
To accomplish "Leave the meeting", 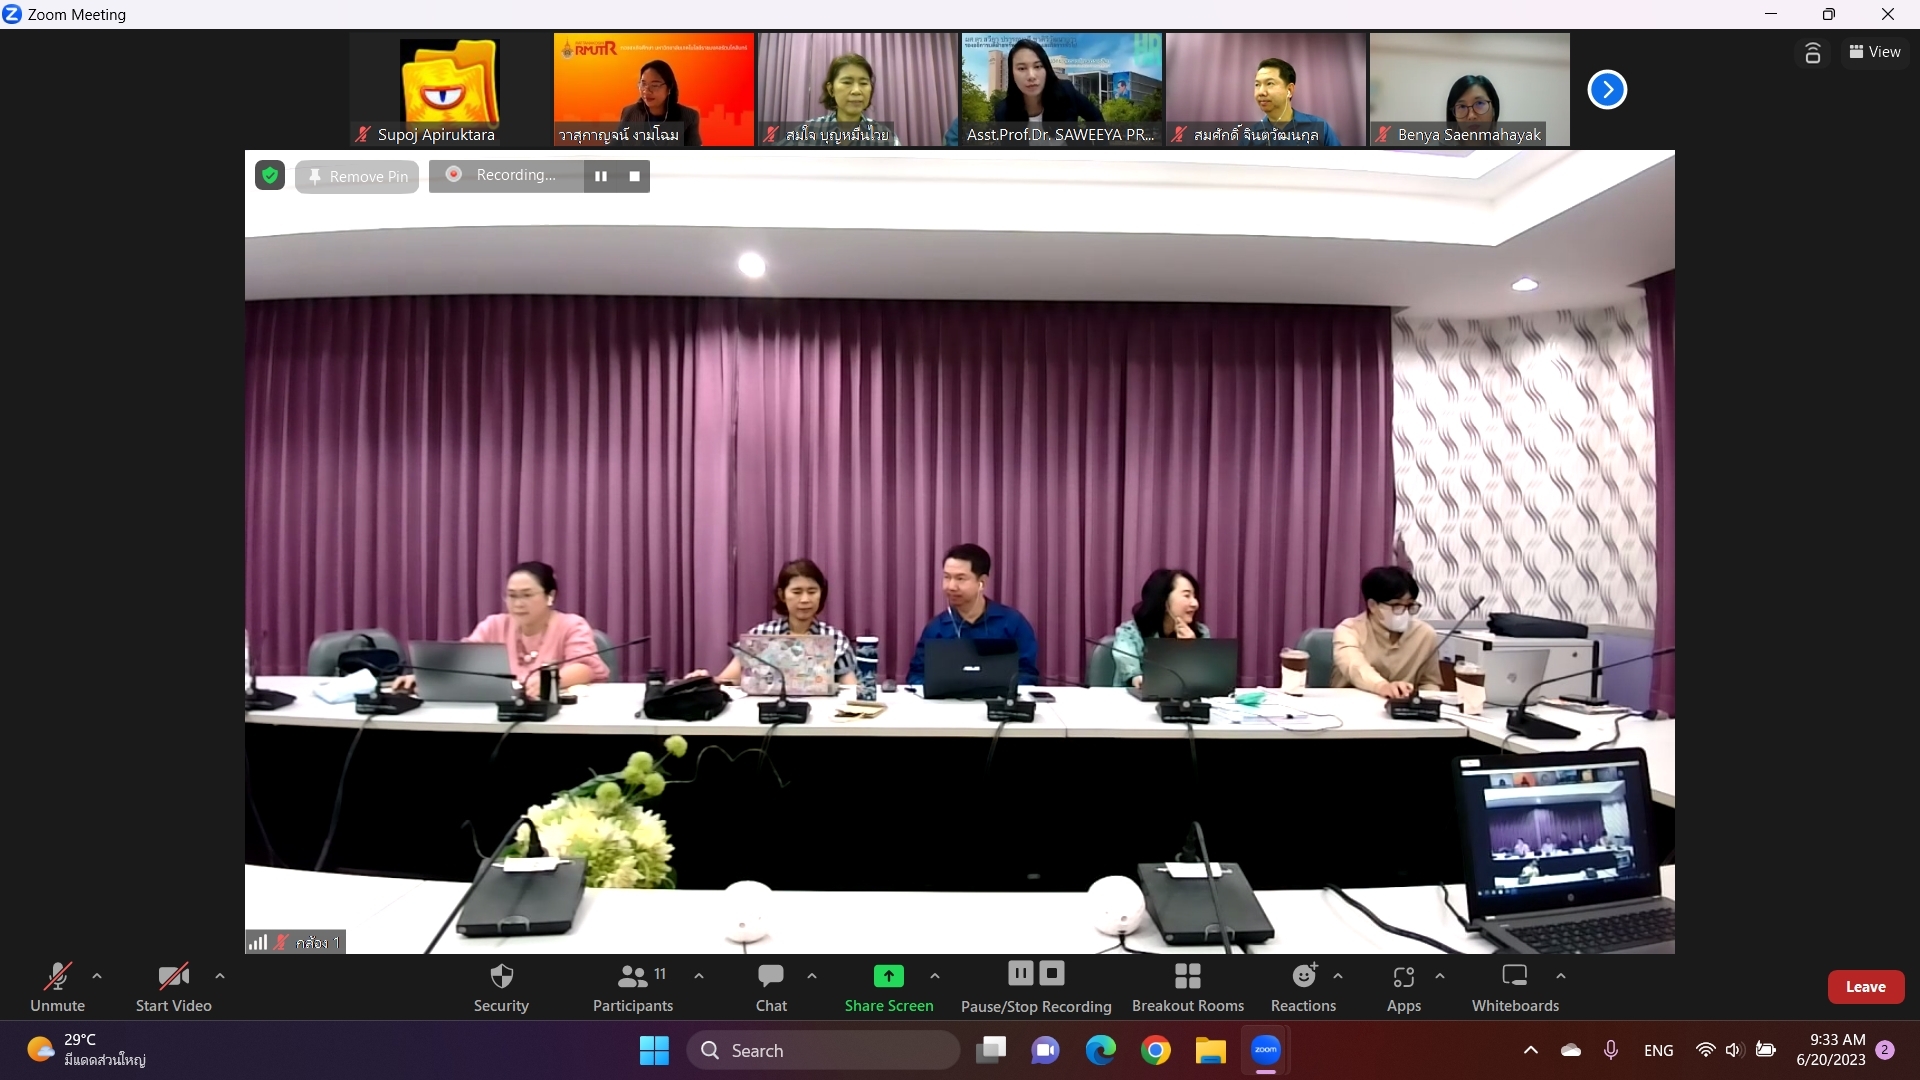I will [1866, 987].
